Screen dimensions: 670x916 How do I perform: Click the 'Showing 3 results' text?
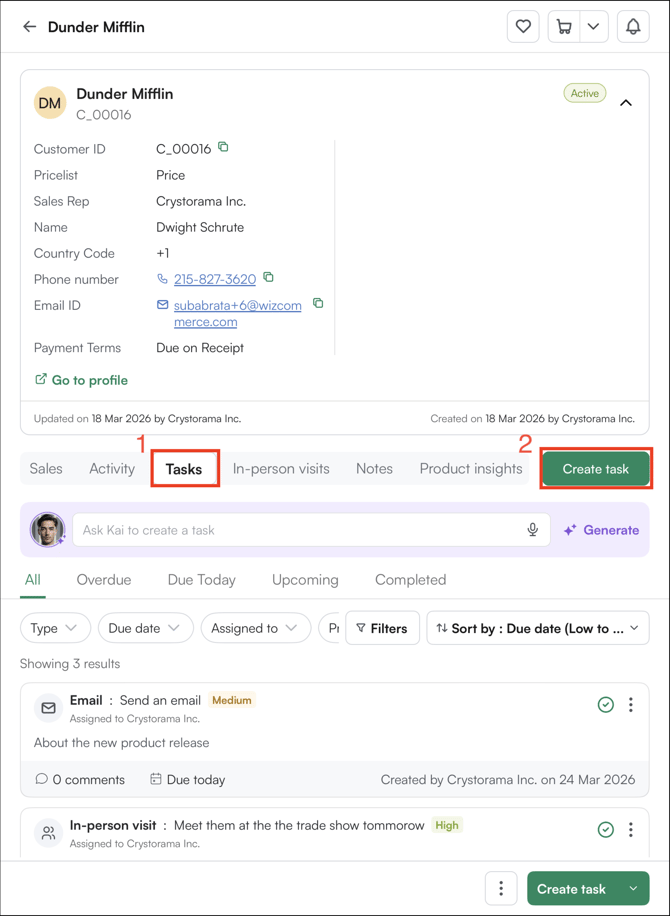click(x=70, y=664)
